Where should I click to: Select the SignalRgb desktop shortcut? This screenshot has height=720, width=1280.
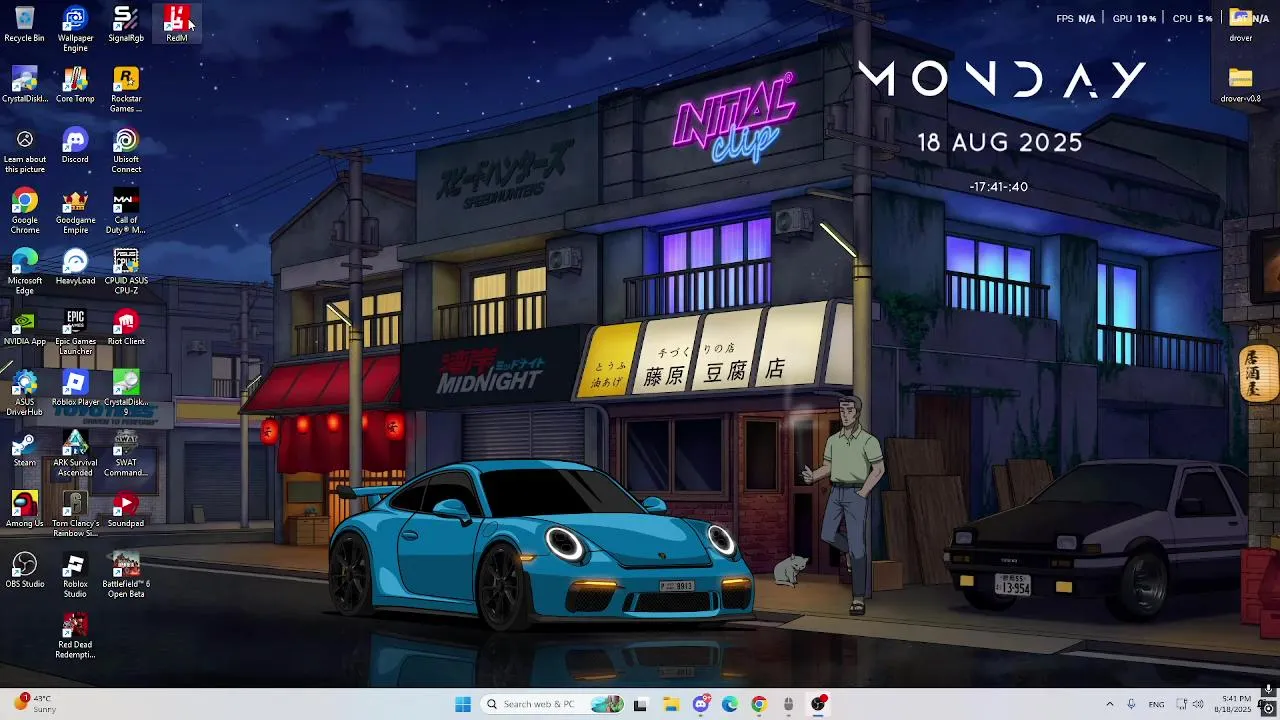[x=126, y=24]
